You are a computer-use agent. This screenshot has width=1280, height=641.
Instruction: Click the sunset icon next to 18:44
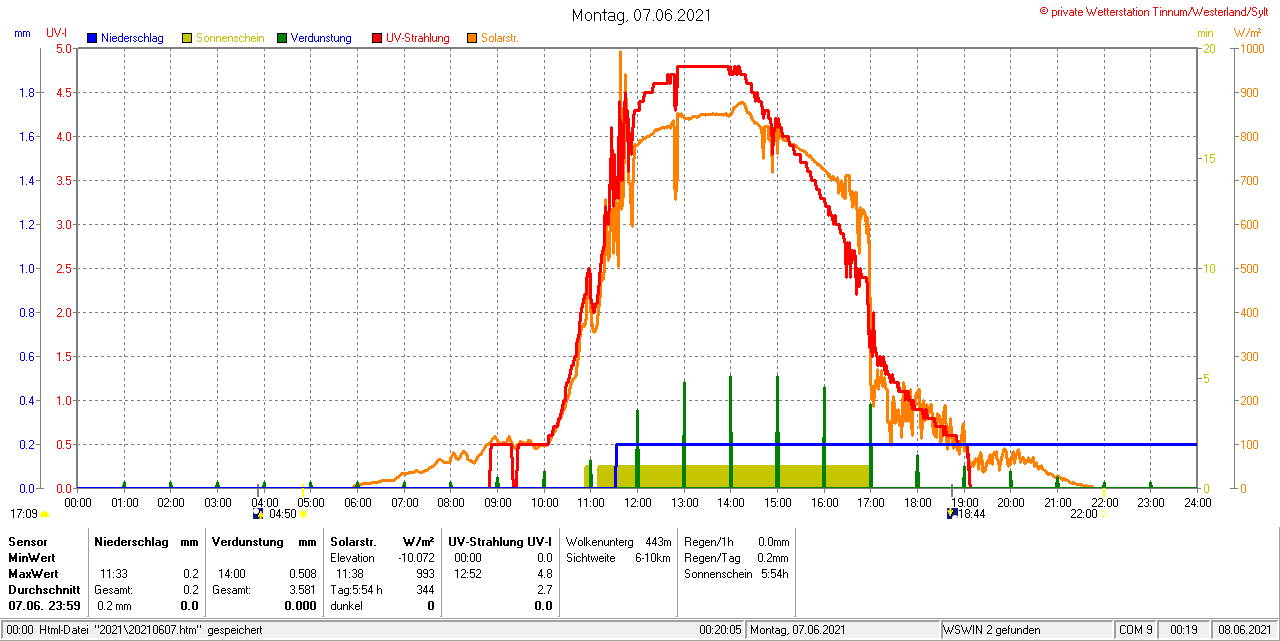tap(952, 514)
